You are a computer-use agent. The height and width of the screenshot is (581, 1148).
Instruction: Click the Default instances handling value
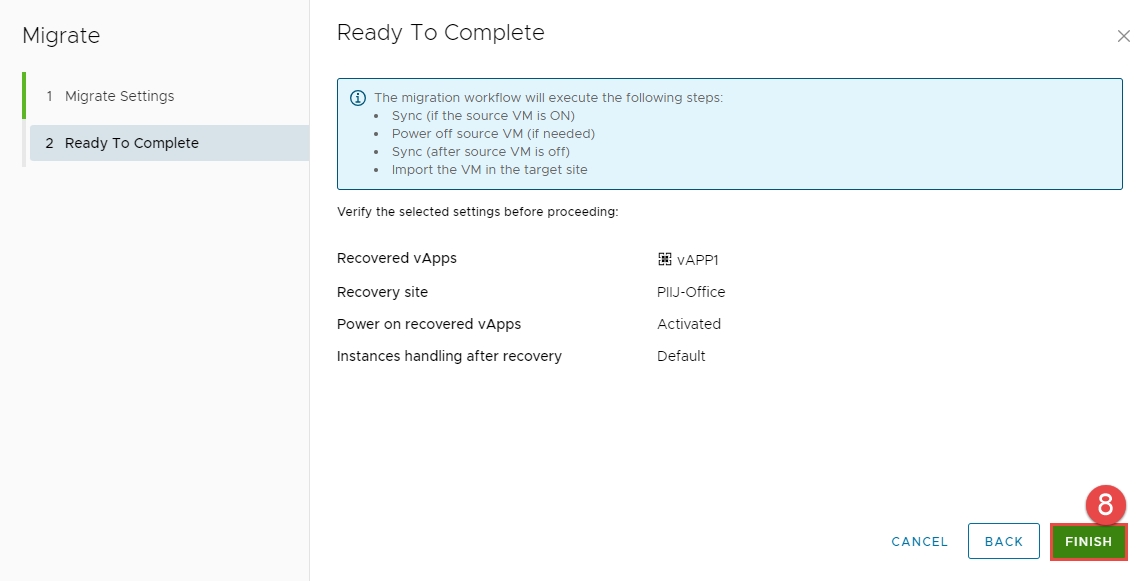point(681,356)
